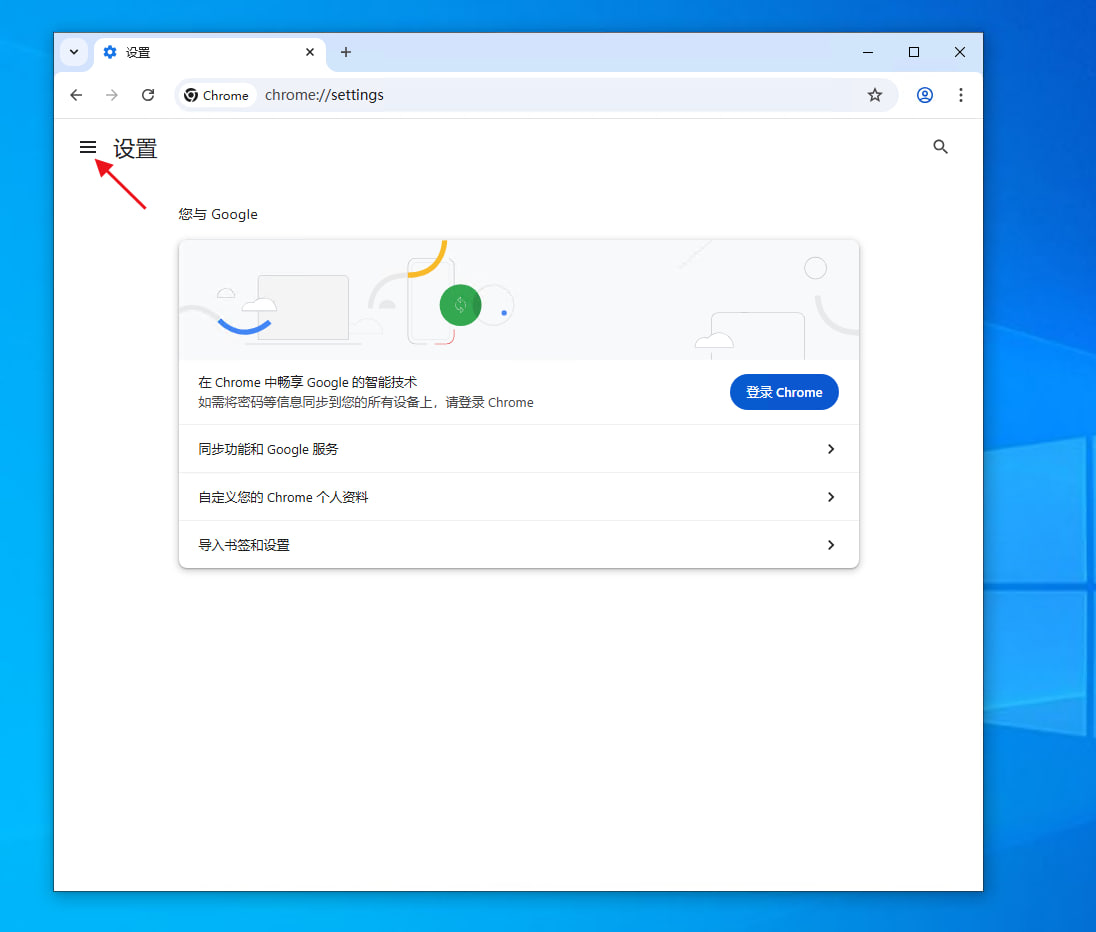This screenshot has height=932, width=1096.
Task: Bookmark this page with the star icon
Action: pyautogui.click(x=875, y=95)
